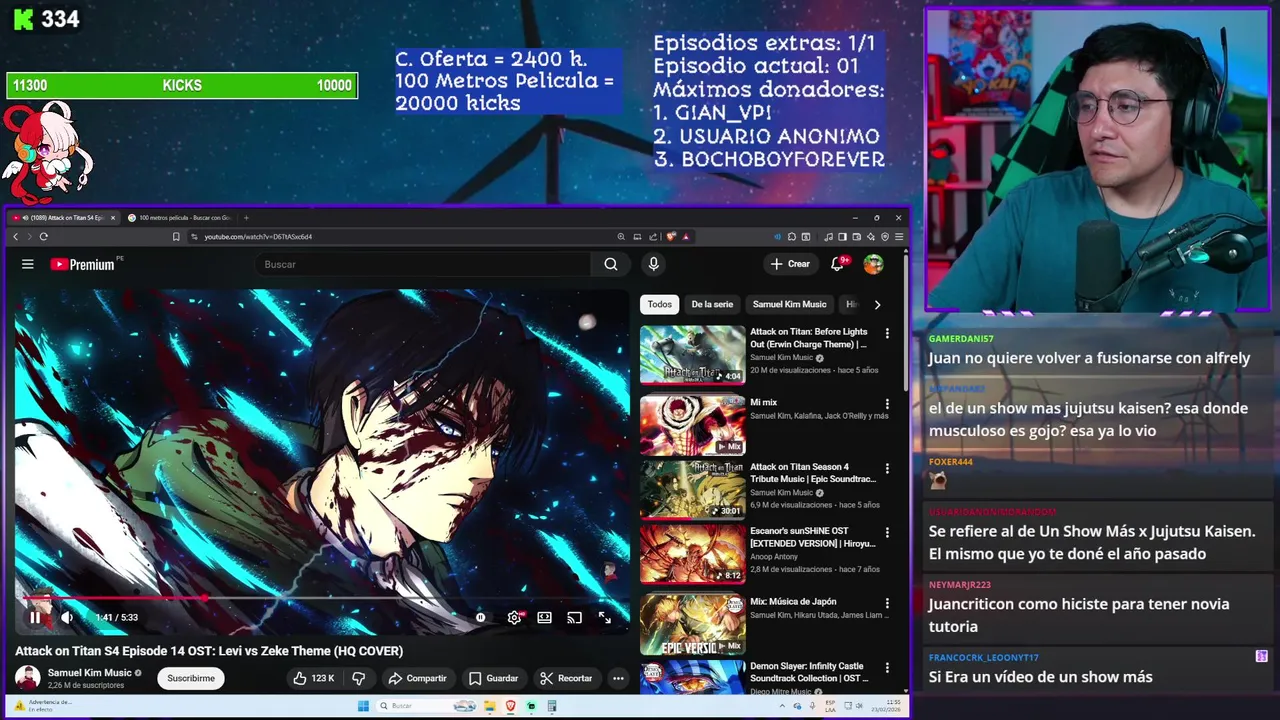Open options for Season 4 Tribute Music
The height and width of the screenshot is (720, 1280).
coord(887,468)
